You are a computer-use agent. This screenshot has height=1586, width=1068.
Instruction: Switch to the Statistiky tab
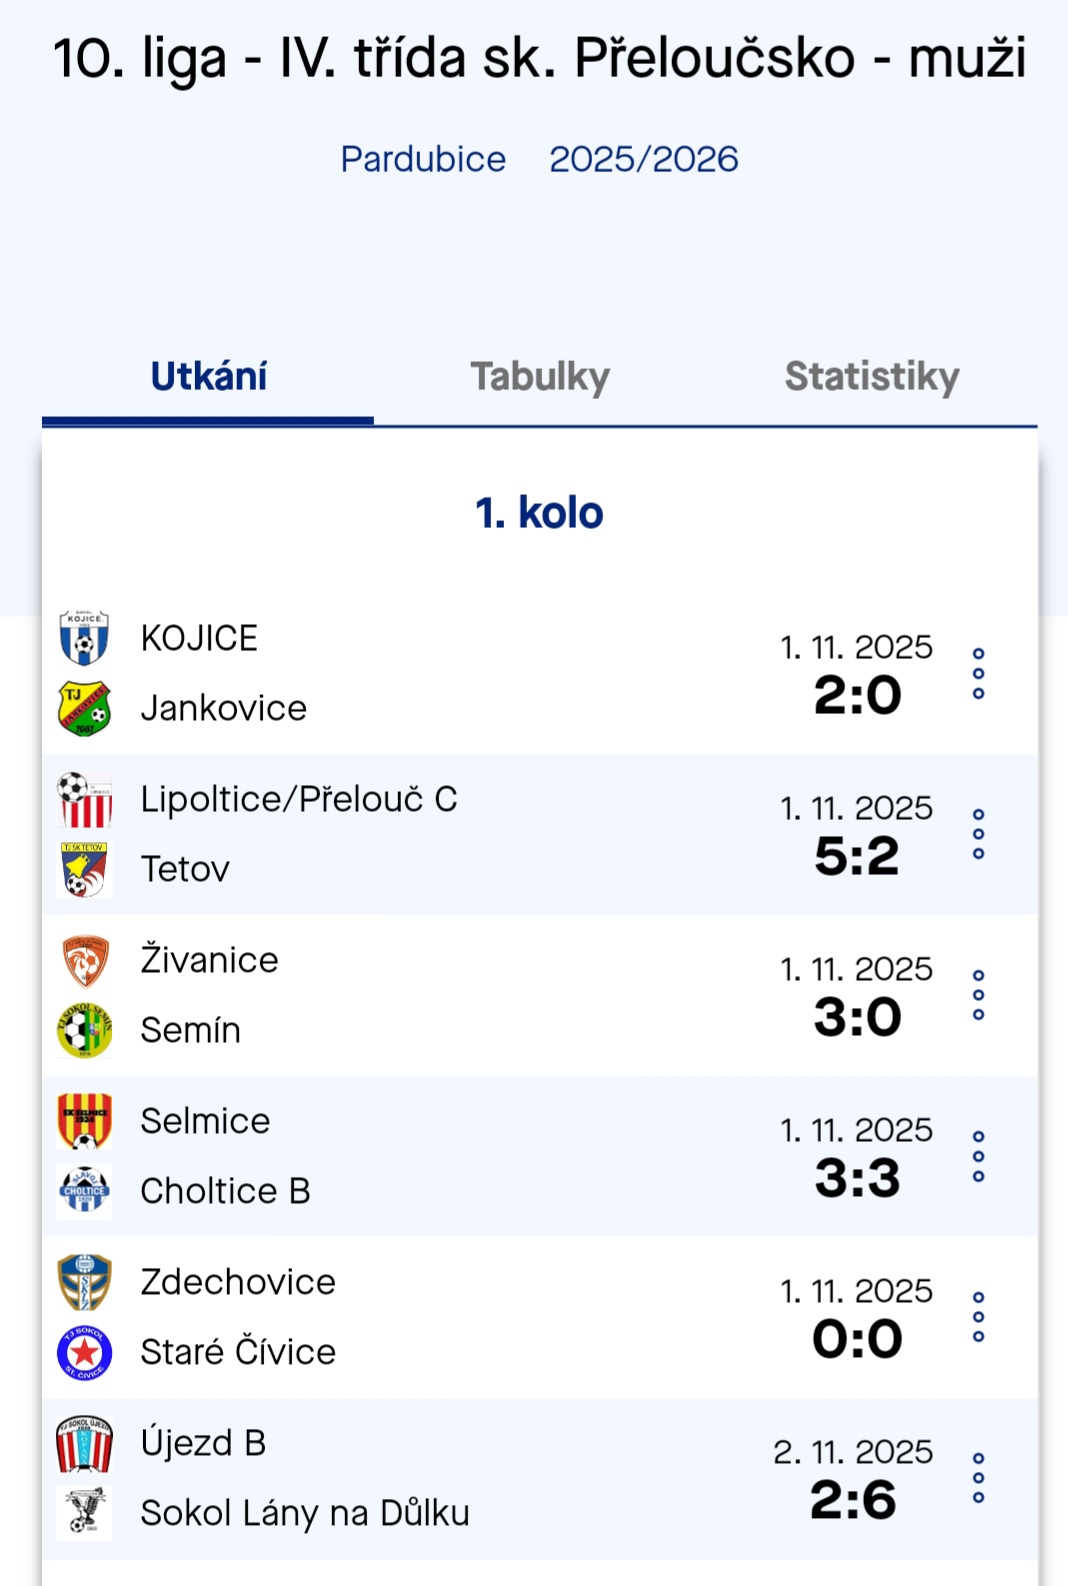pyautogui.click(x=871, y=377)
